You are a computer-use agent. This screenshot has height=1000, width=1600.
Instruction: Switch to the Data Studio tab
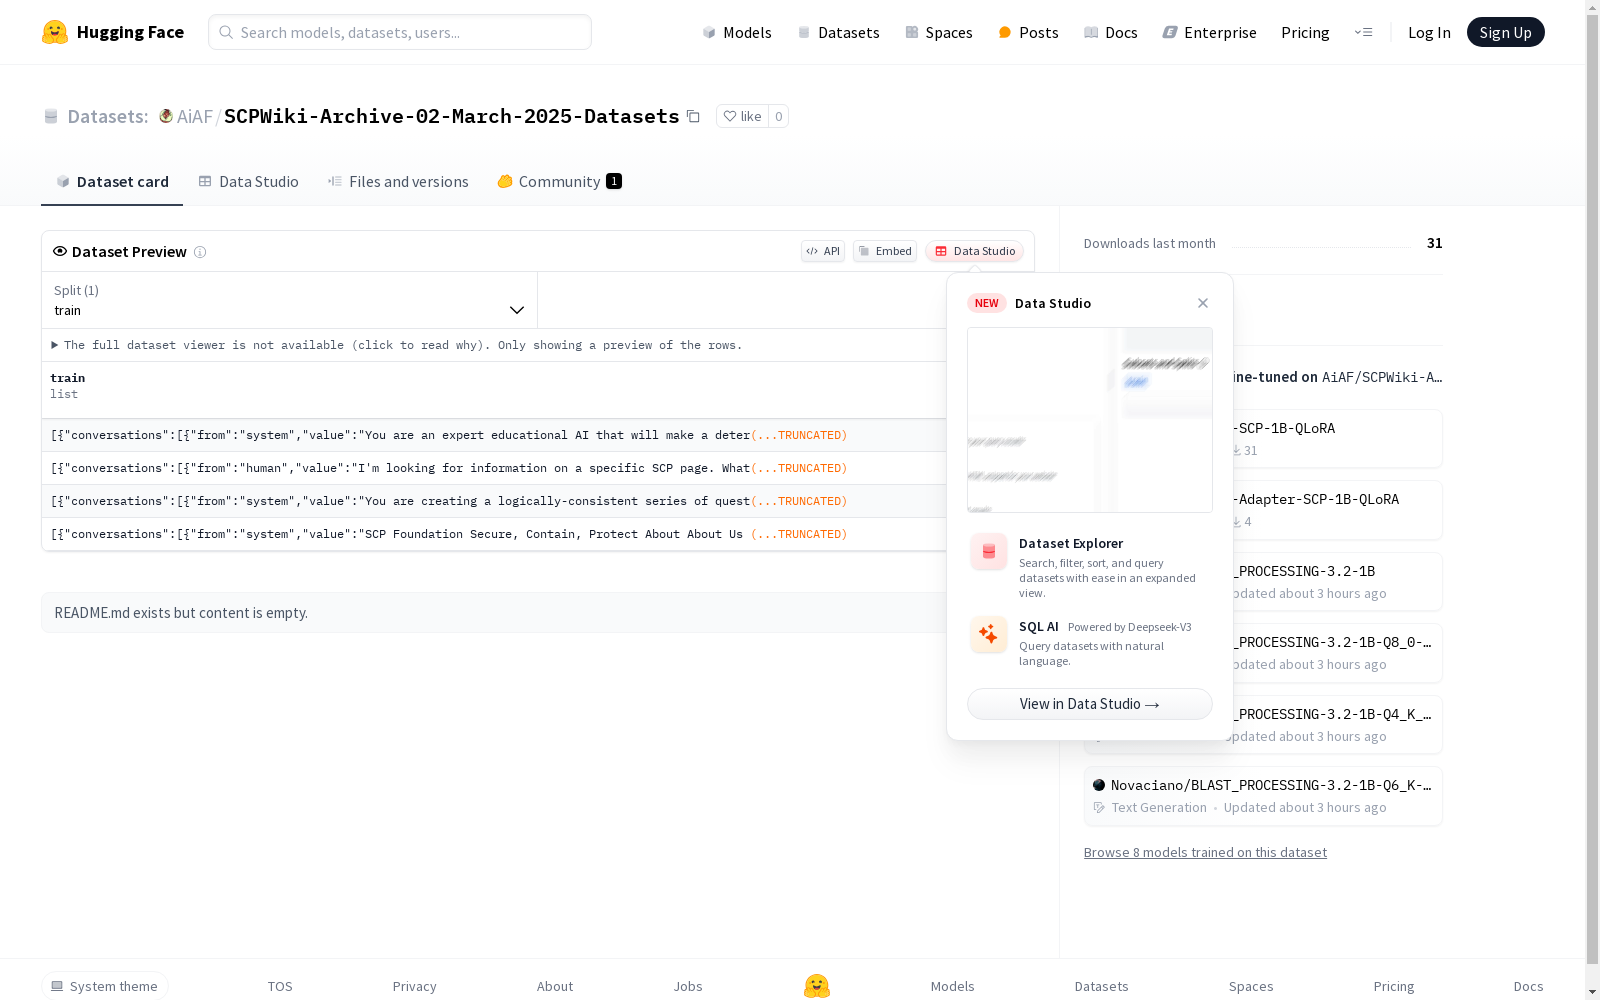point(249,181)
